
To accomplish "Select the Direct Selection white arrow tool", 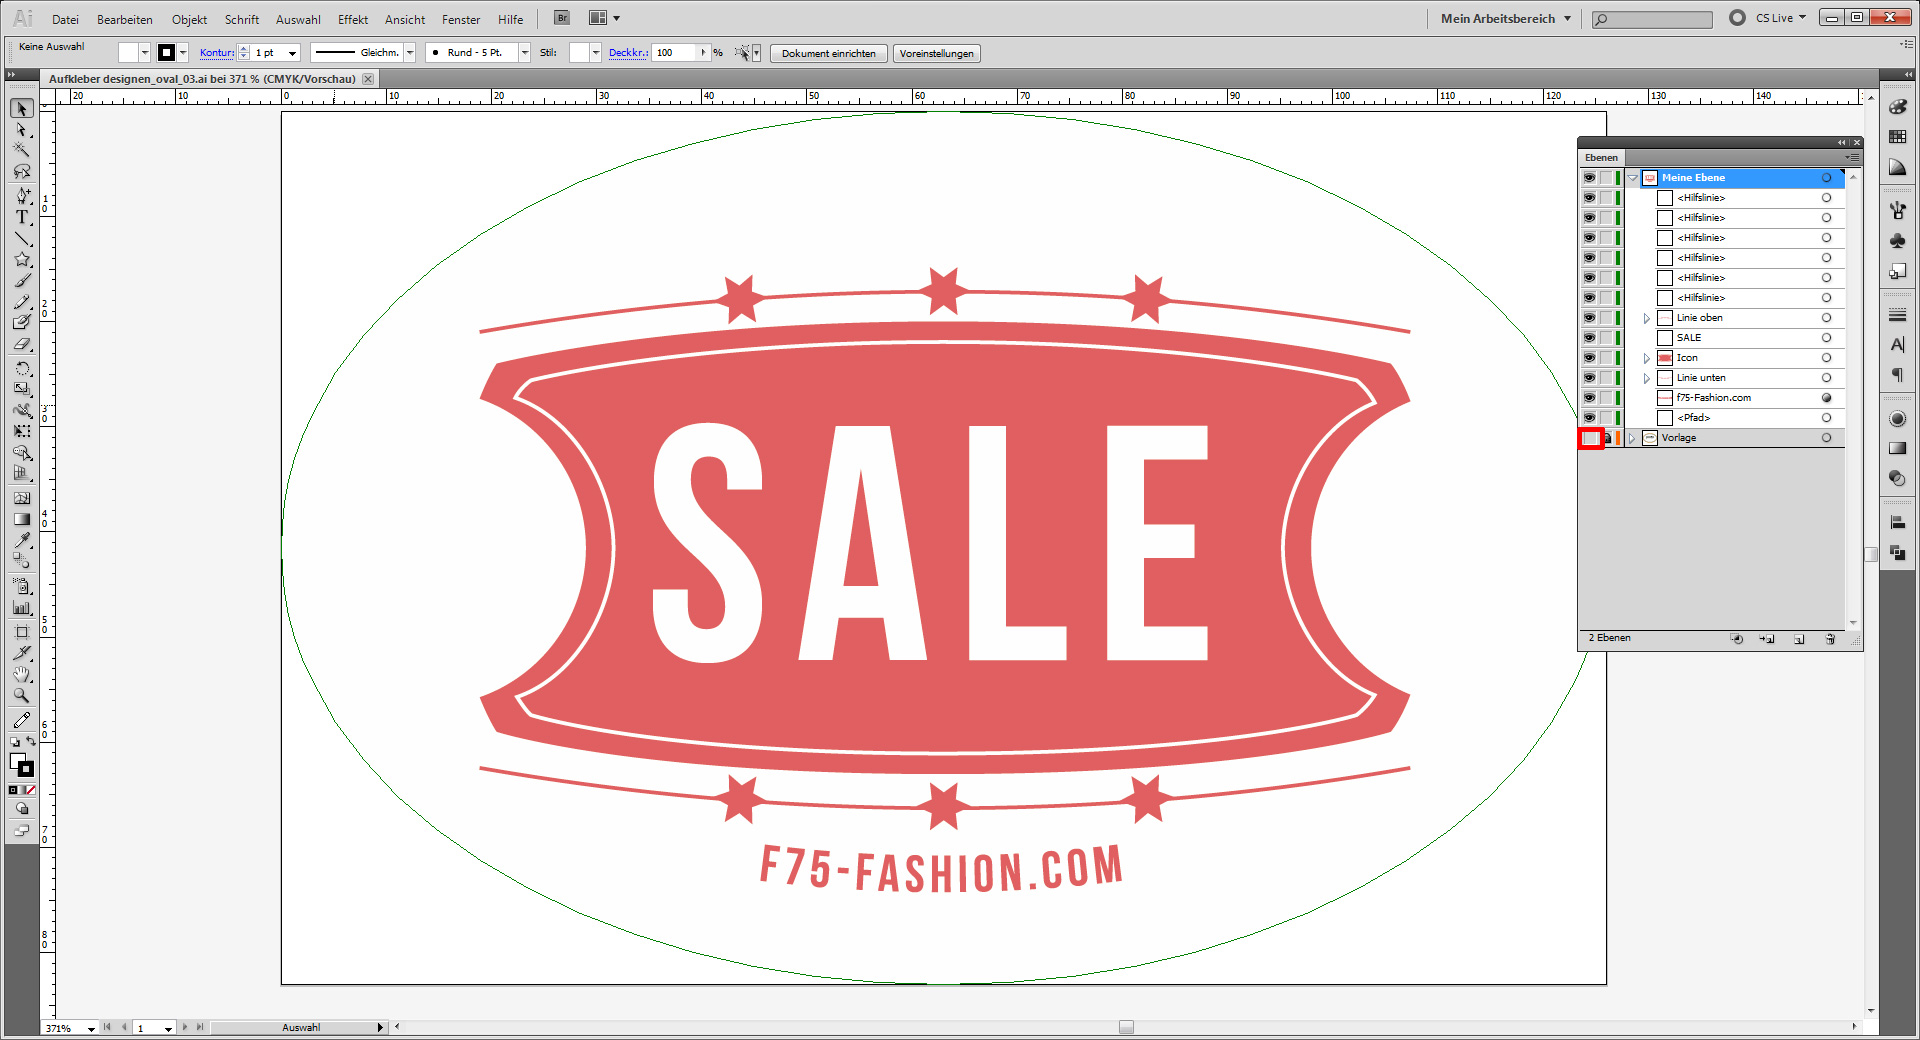I will pos(22,130).
